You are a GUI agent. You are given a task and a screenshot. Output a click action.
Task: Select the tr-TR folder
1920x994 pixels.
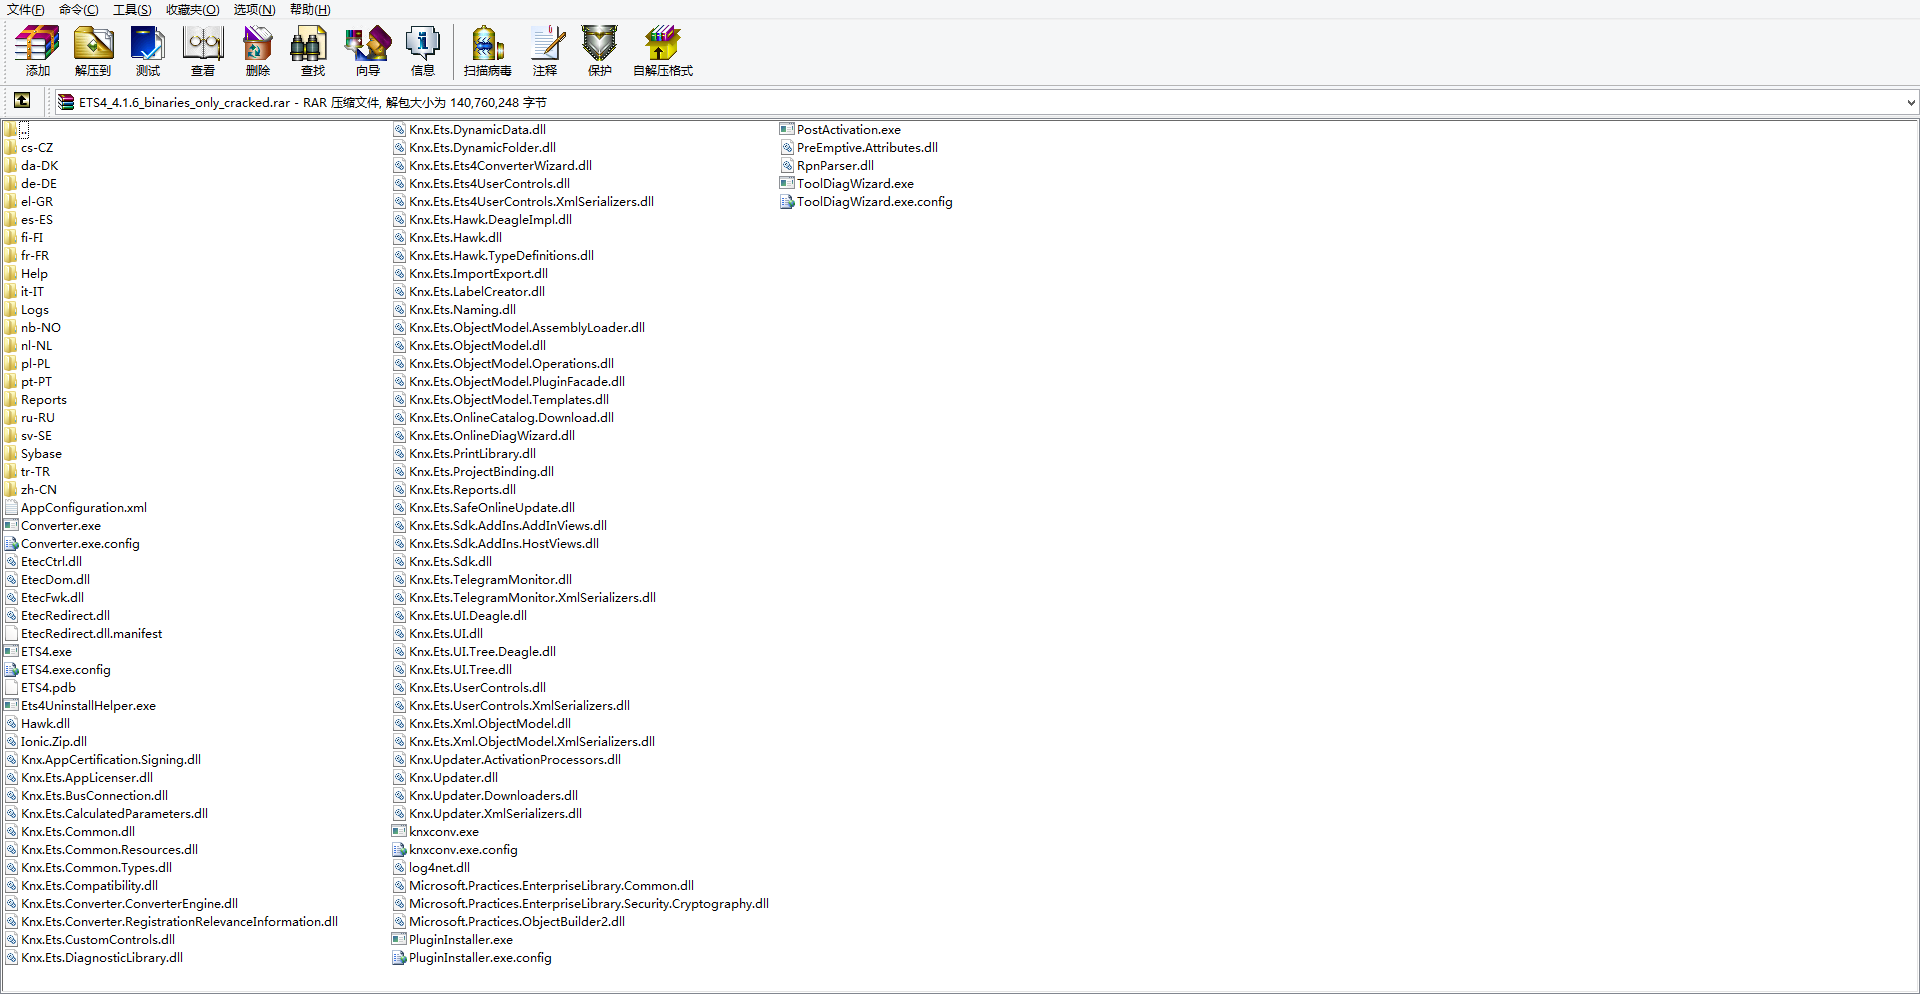pos(27,472)
